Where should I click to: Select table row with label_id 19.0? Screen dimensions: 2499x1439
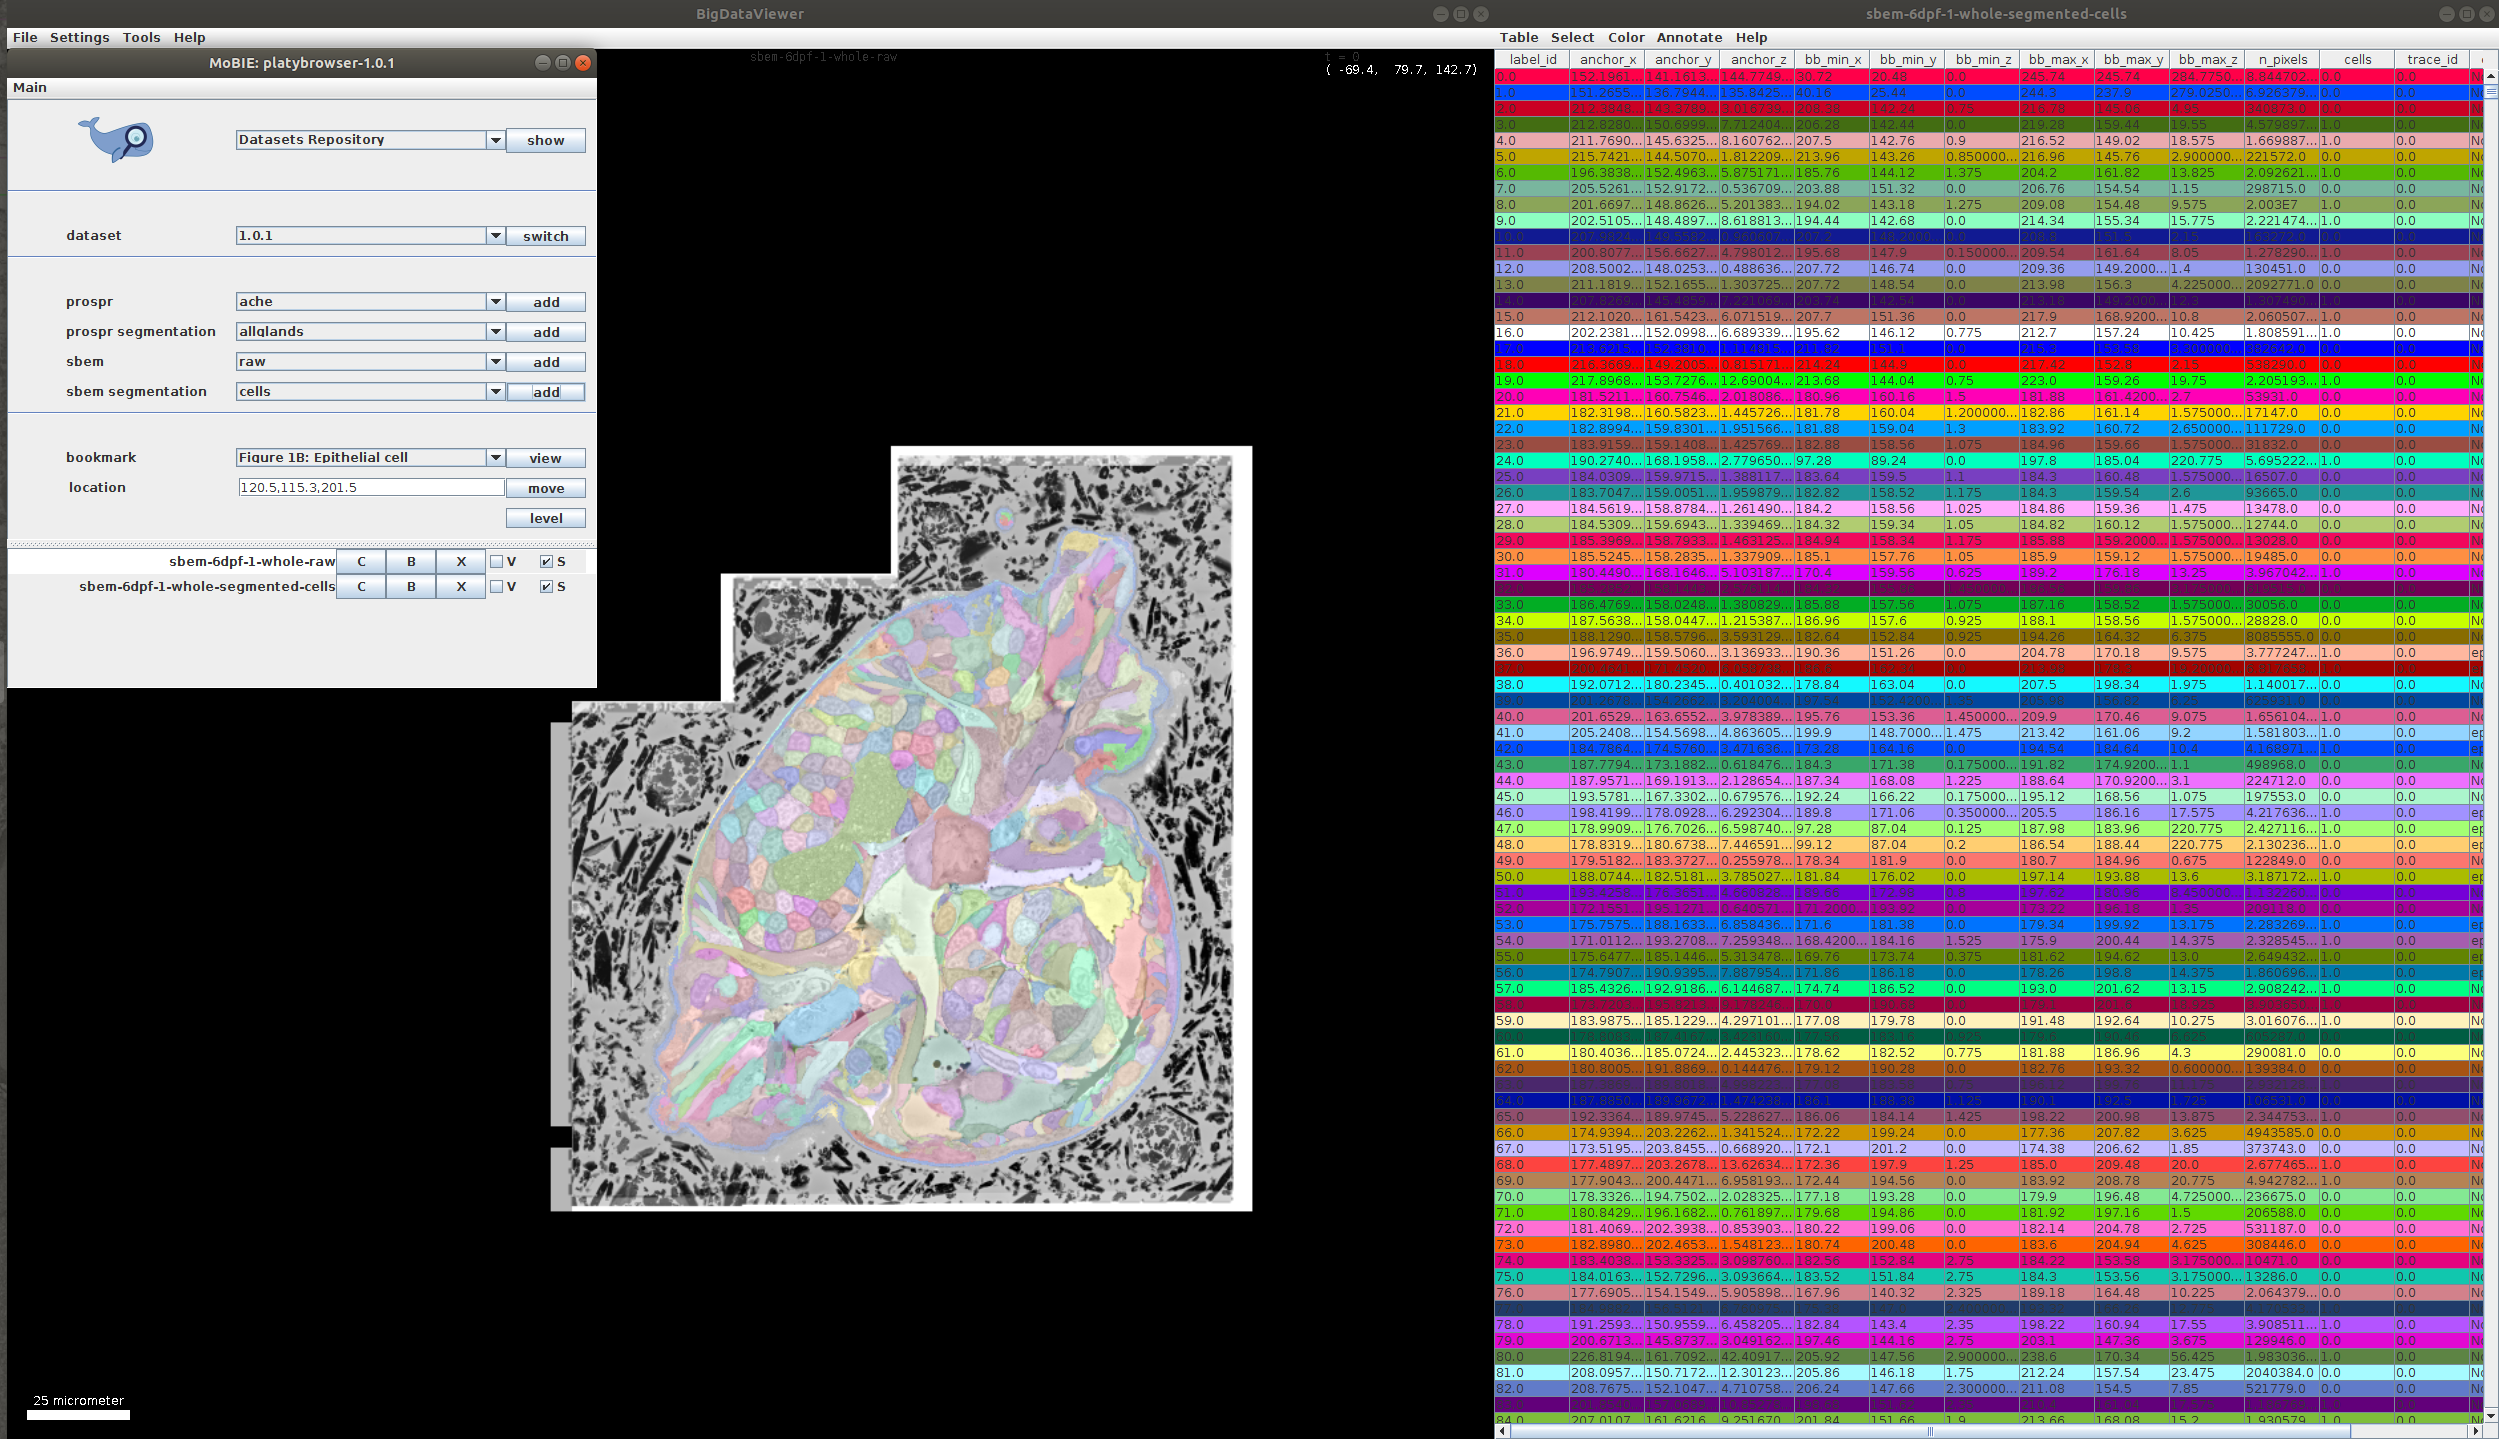tap(1989, 381)
